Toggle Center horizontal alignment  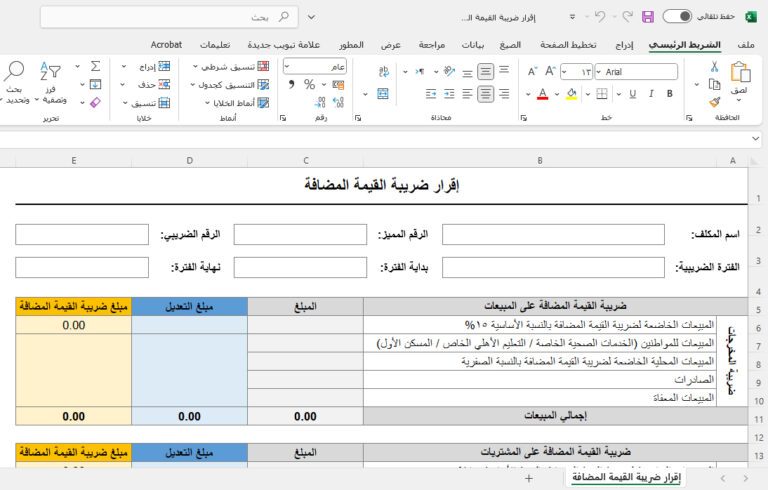point(485,94)
